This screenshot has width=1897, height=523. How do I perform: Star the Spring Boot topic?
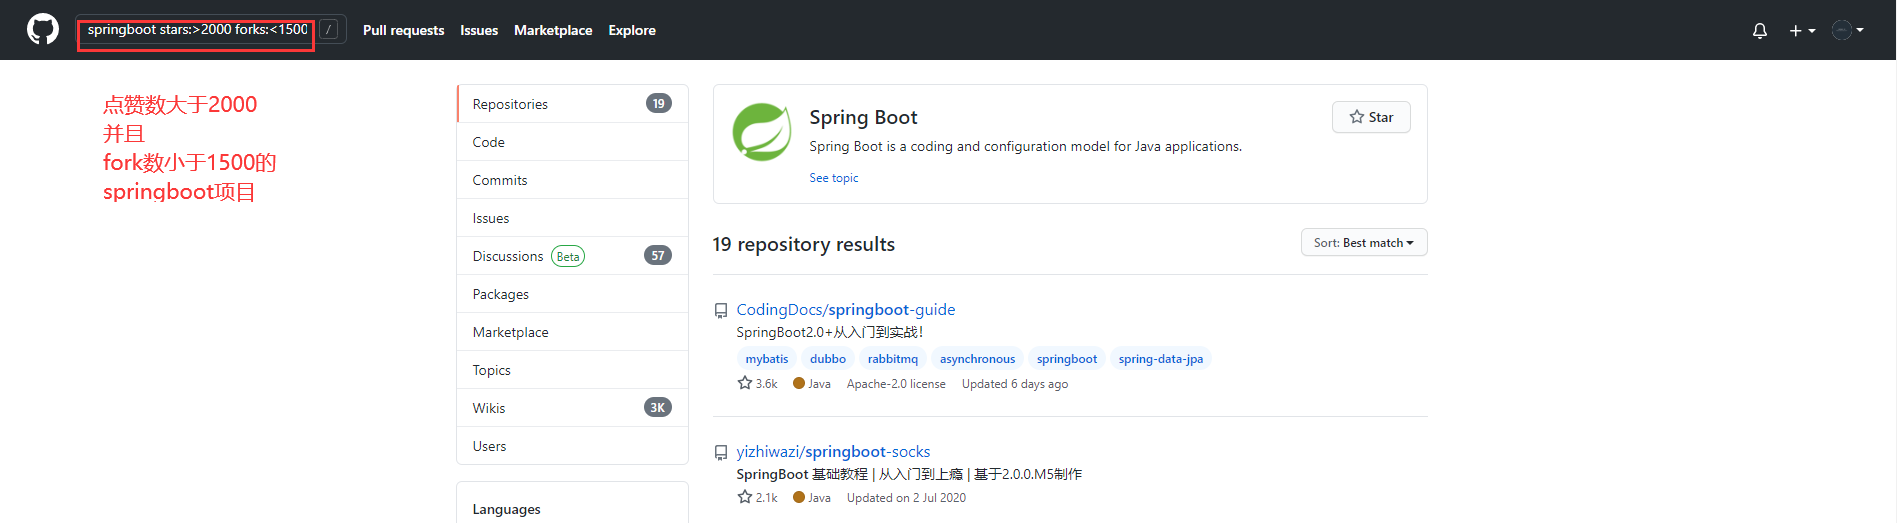(1371, 117)
